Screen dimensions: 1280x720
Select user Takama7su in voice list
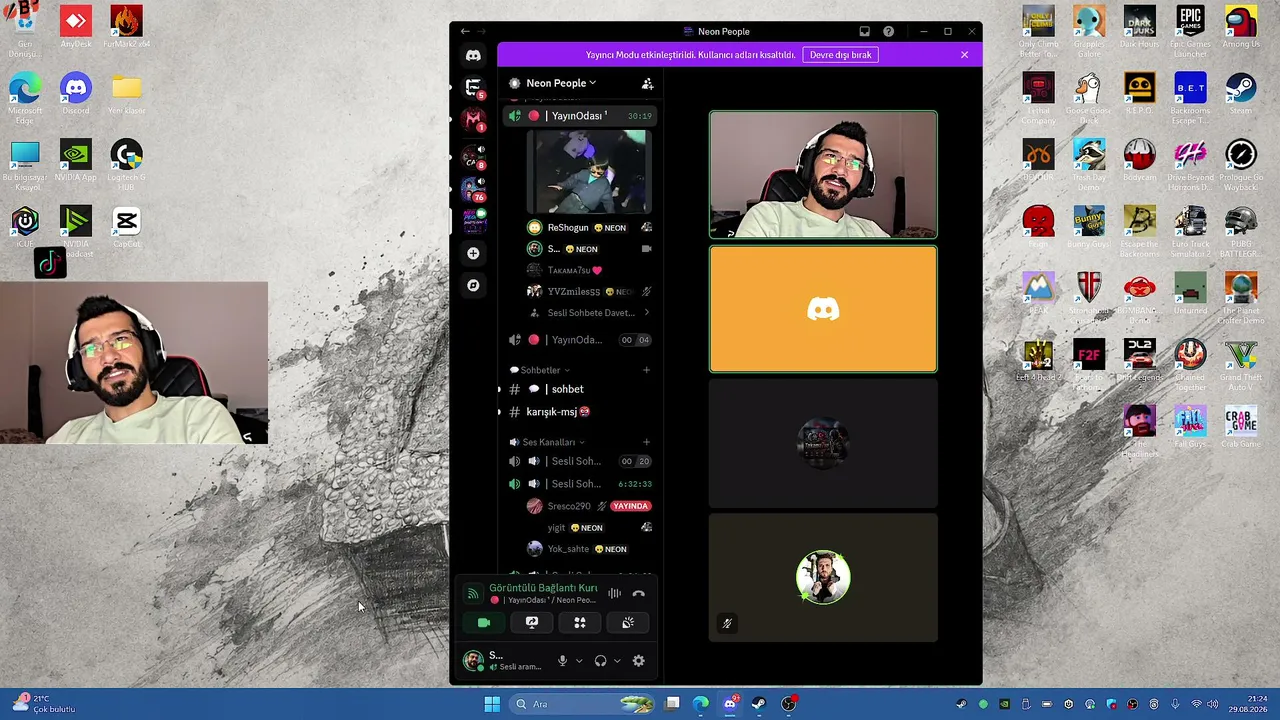pyautogui.click(x=590, y=270)
